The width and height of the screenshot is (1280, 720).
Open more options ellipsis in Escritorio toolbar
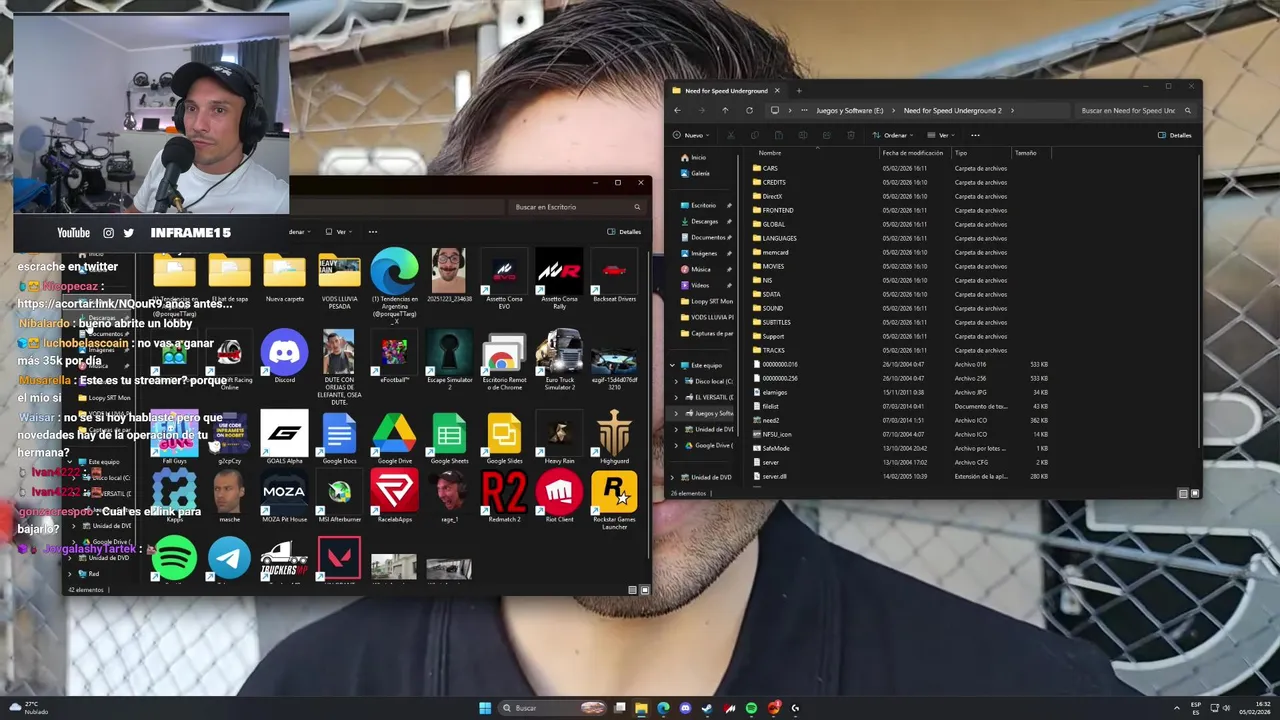point(373,232)
